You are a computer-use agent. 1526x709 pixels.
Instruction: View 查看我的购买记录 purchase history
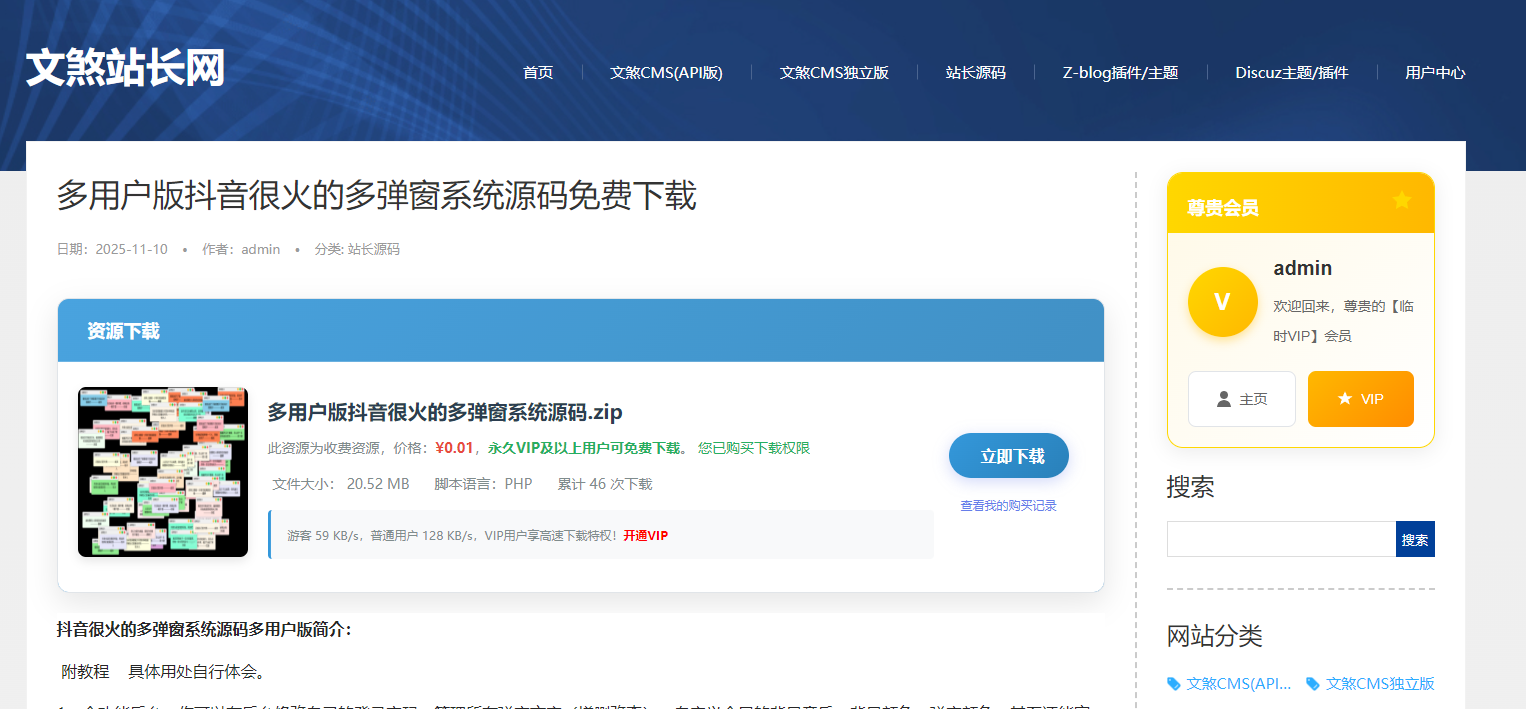point(1008,505)
